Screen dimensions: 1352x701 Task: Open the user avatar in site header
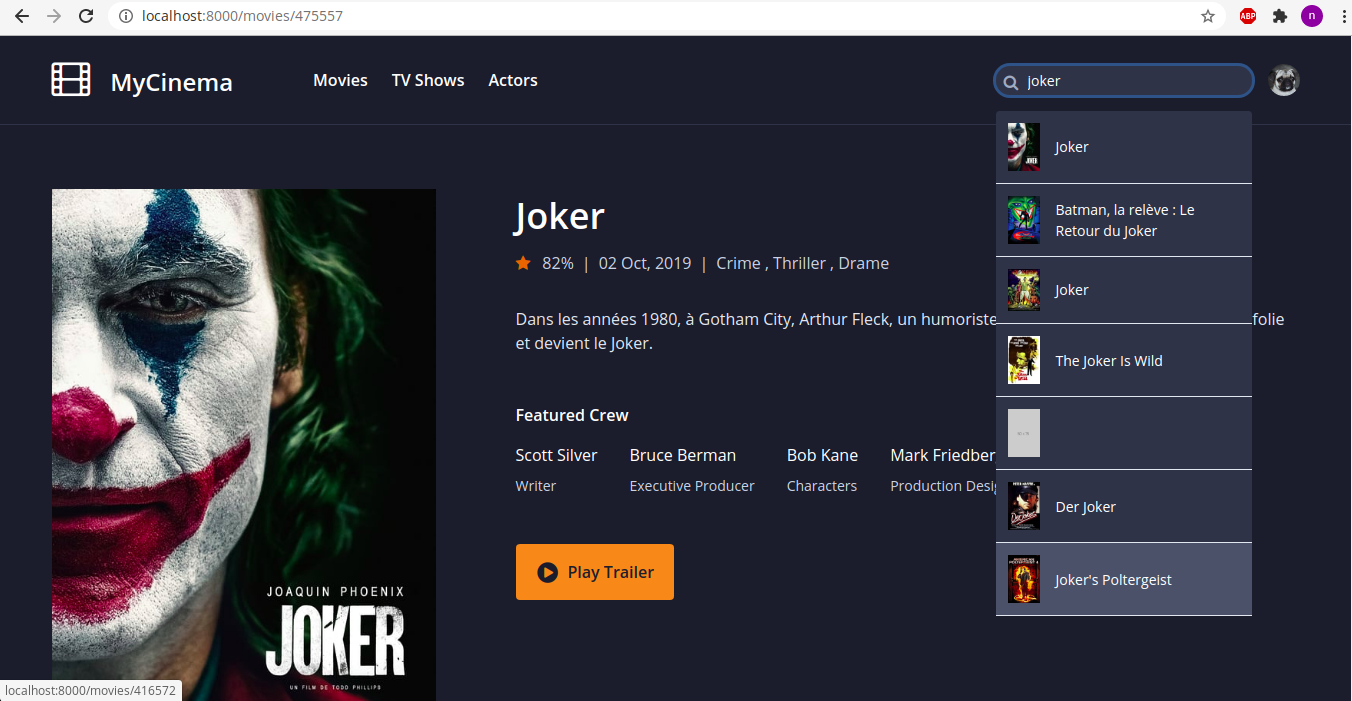1284,80
